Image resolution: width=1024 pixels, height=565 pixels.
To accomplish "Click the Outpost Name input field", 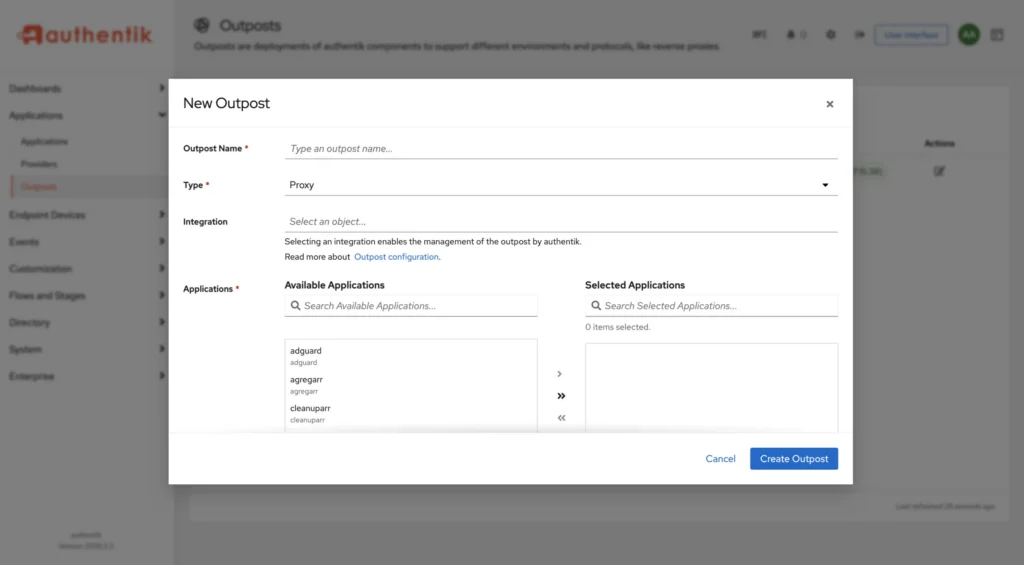I will [x=561, y=149].
